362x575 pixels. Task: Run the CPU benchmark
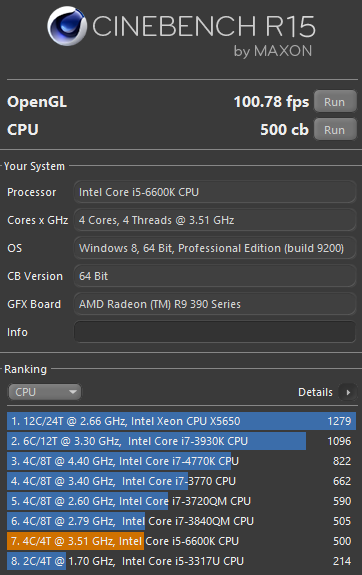tap(335, 129)
